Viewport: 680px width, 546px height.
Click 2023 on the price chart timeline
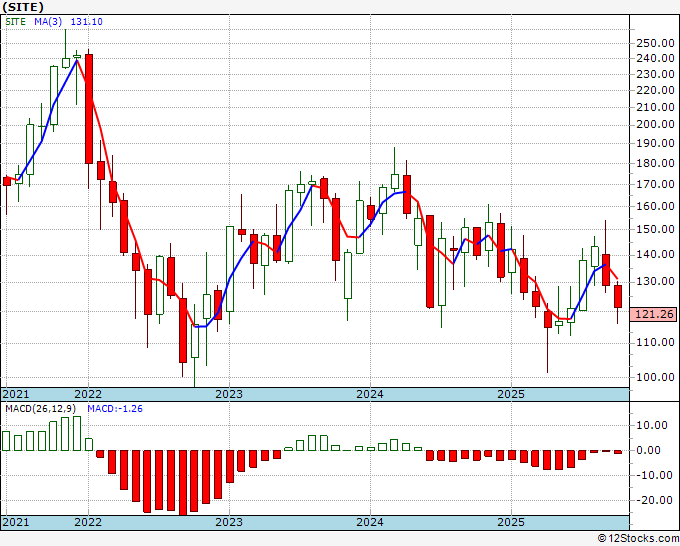pos(229,394)
